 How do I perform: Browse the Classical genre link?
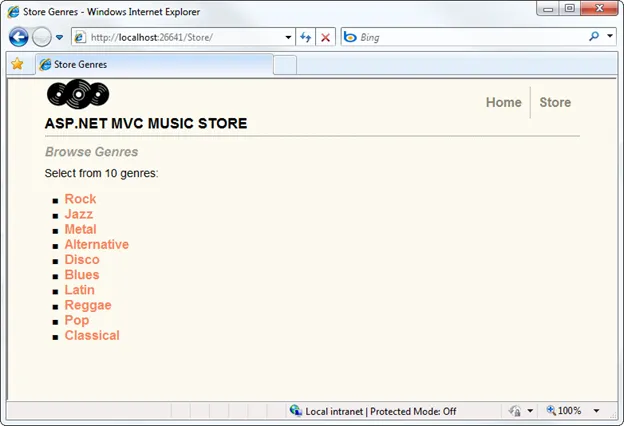[x=92, y=335]
